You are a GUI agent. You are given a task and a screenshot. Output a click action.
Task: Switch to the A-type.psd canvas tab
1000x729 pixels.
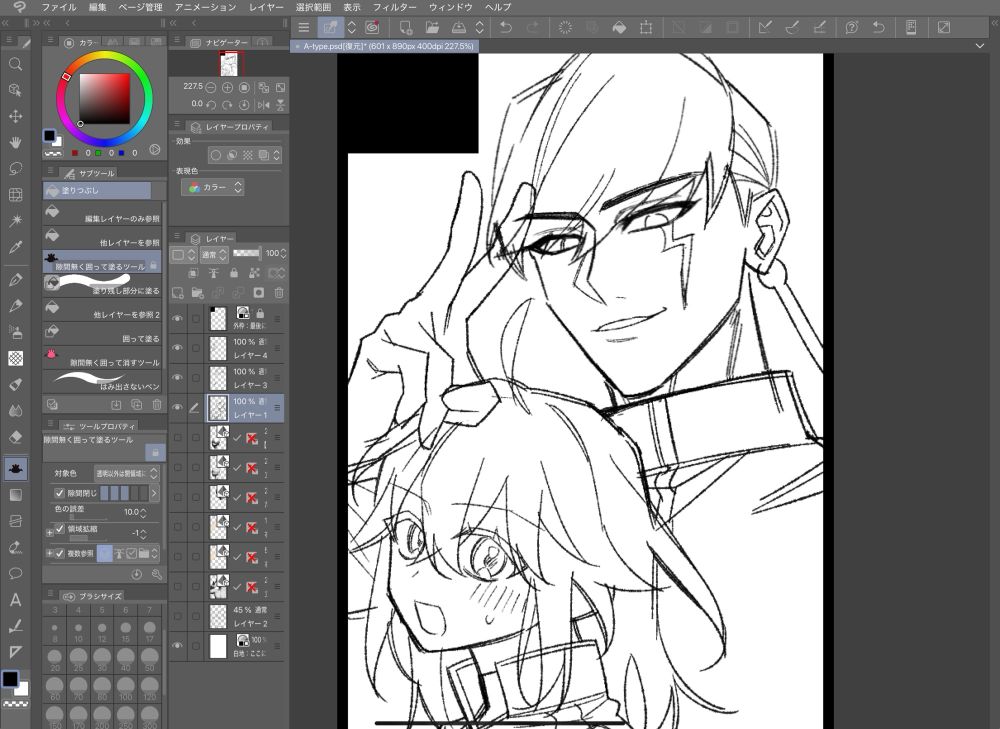pyautogui.click(x=385, y=46)
